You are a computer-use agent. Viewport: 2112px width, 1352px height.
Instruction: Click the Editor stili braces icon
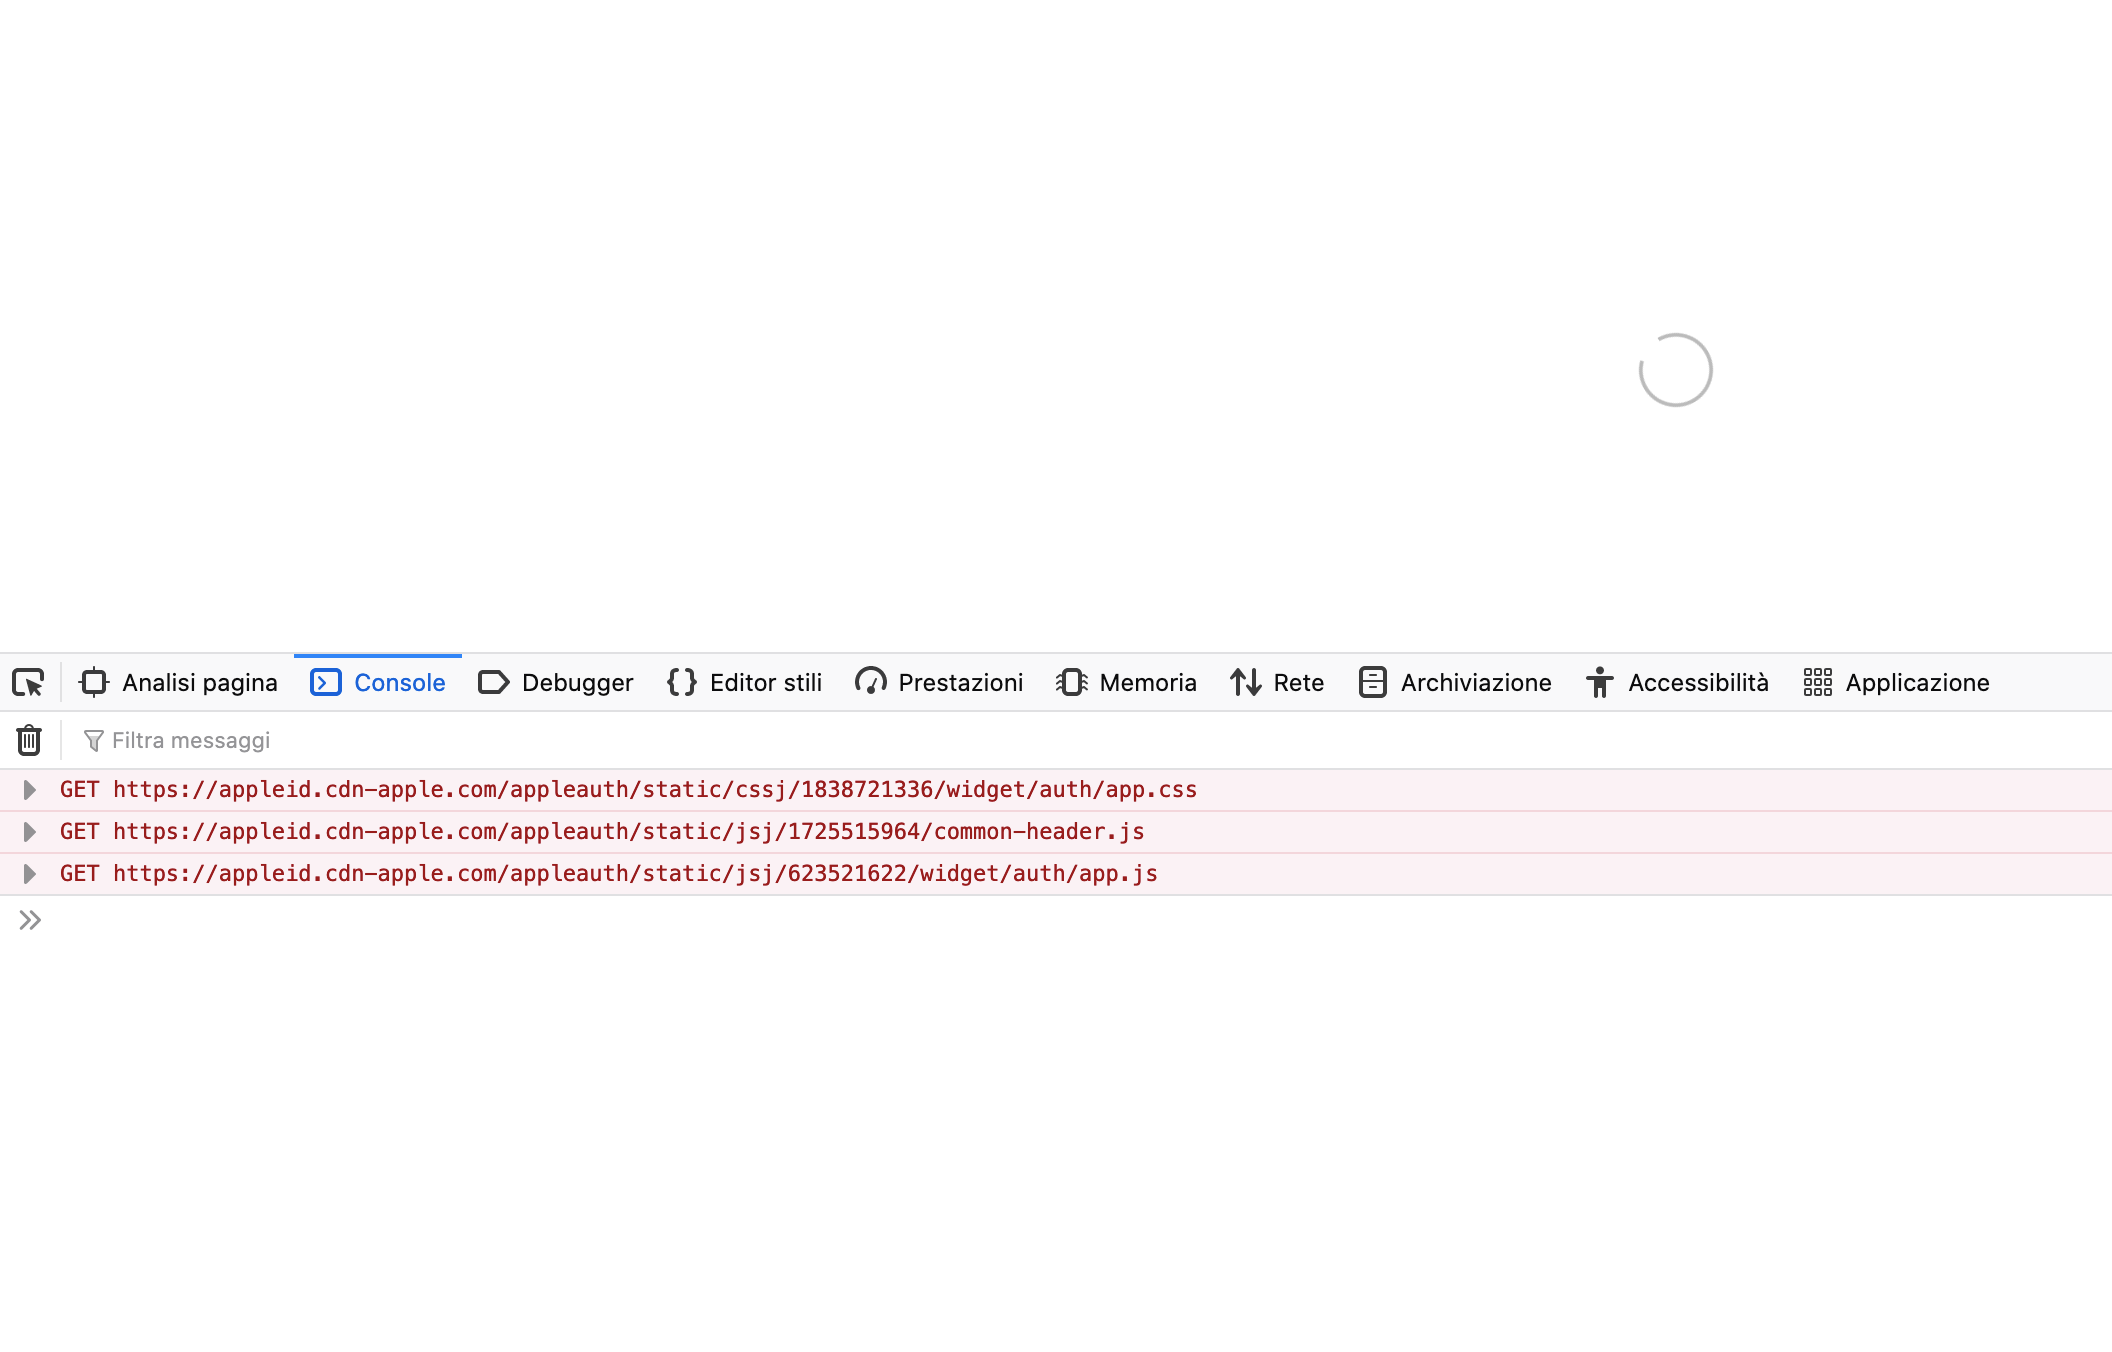[682, 682]
